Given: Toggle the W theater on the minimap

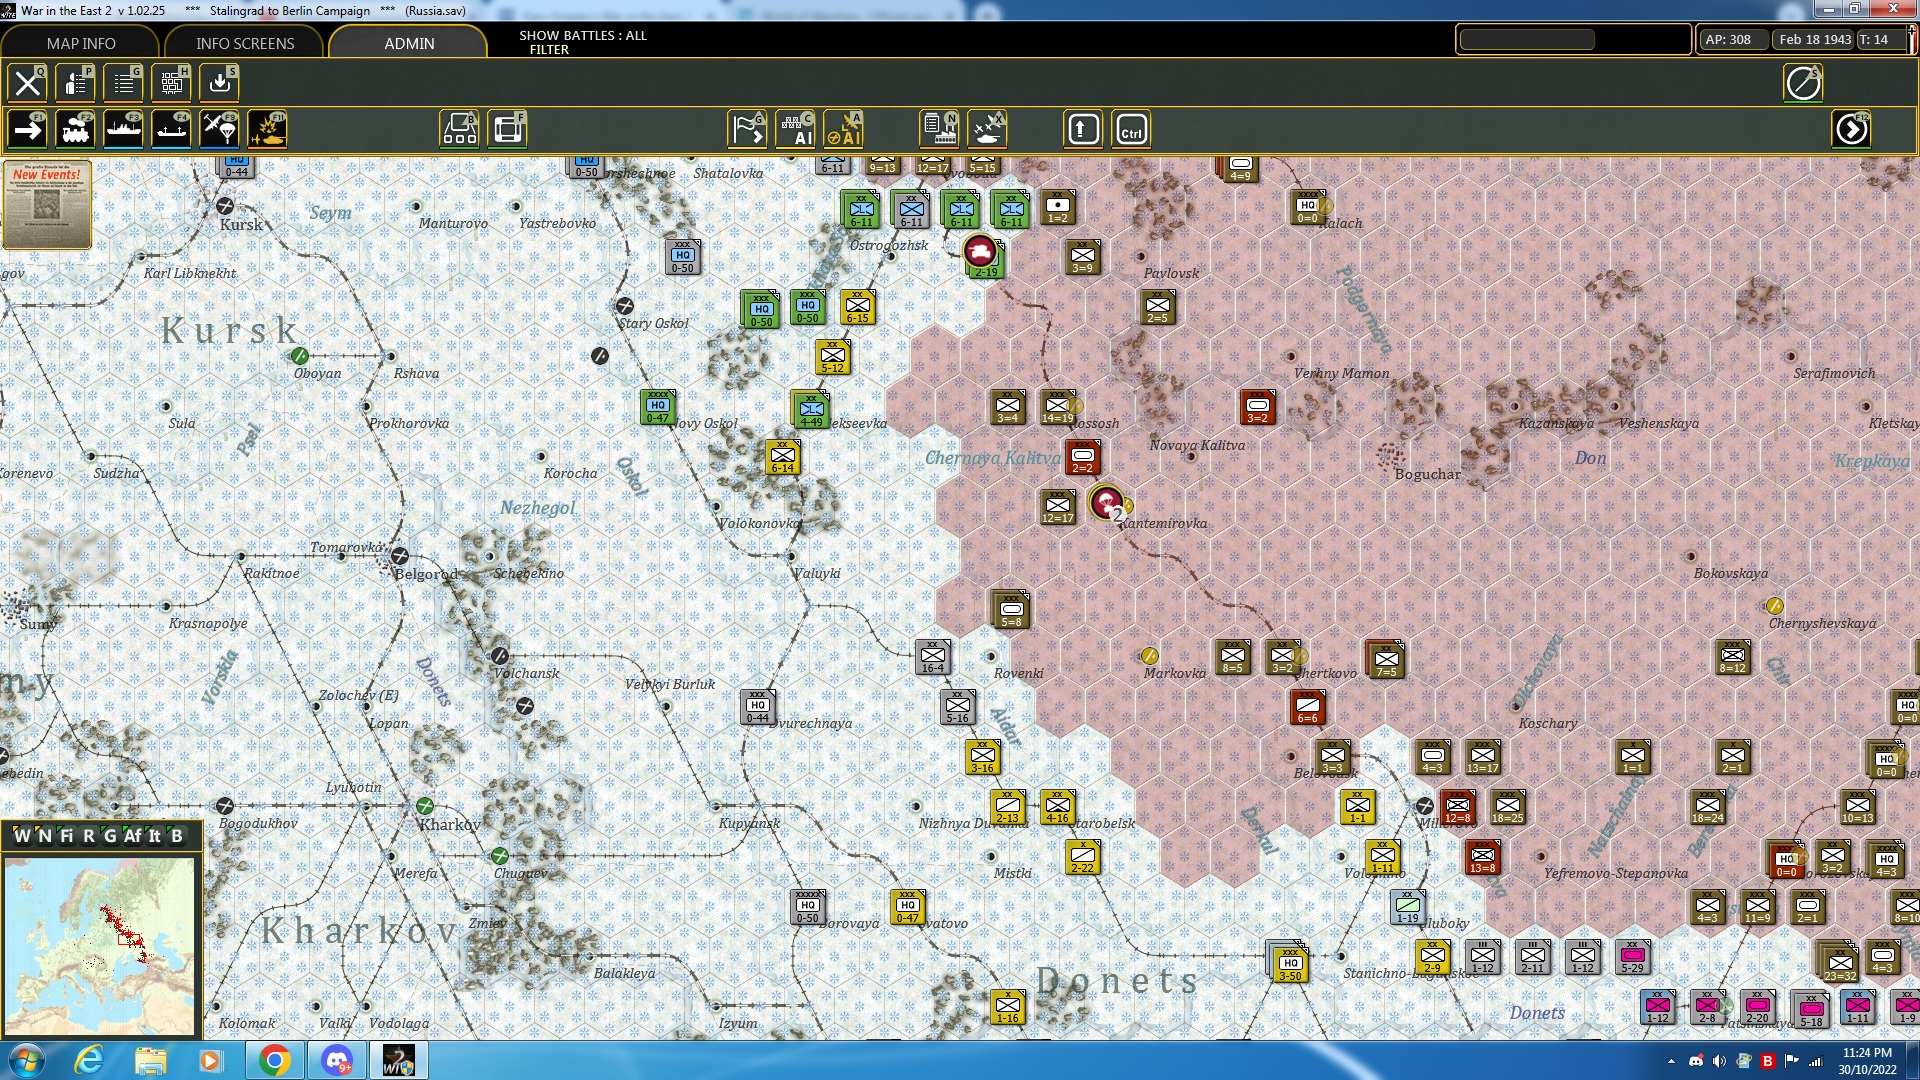Looking at the screenshot, I should [x=22, y=836].
